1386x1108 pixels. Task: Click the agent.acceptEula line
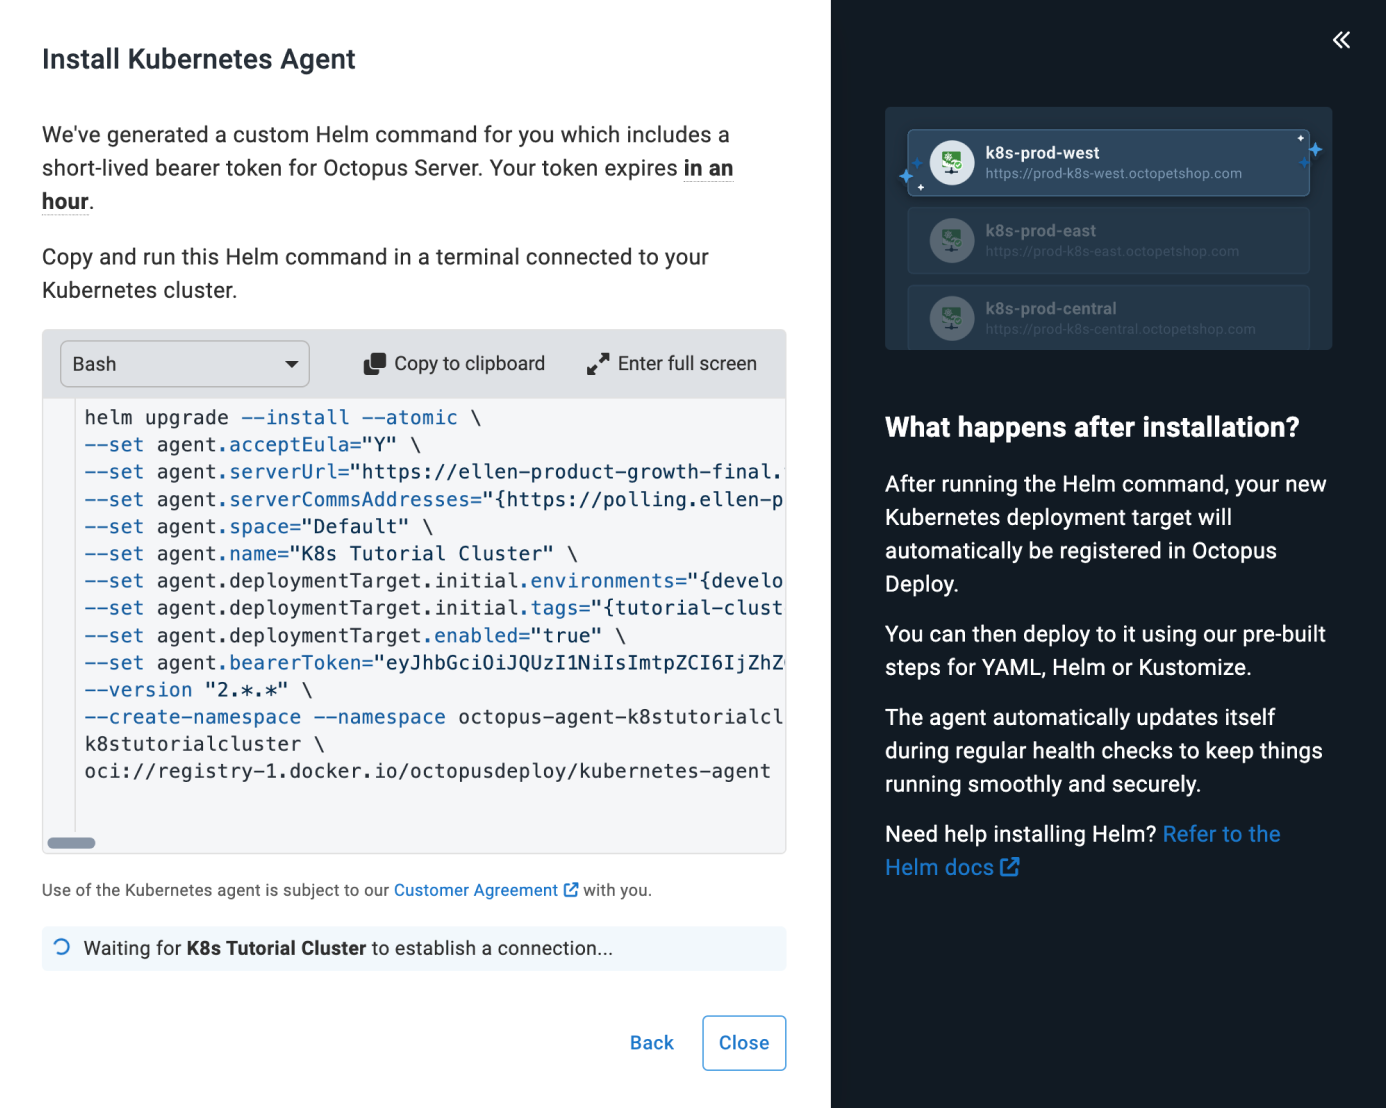[x=253, y=445]
